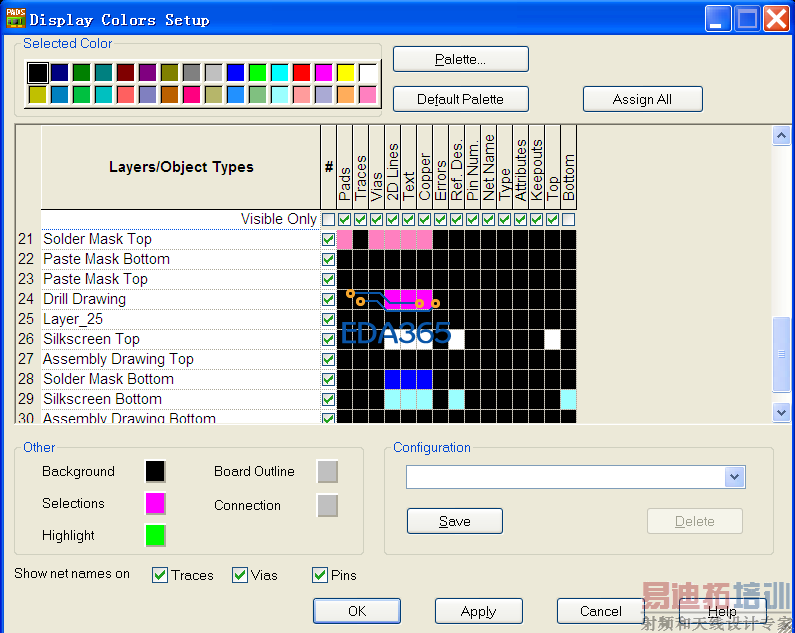The image size is (795, 633).
Task: Toggle Paste Mask Bottom layer checkbox
Action: [329, 259]
